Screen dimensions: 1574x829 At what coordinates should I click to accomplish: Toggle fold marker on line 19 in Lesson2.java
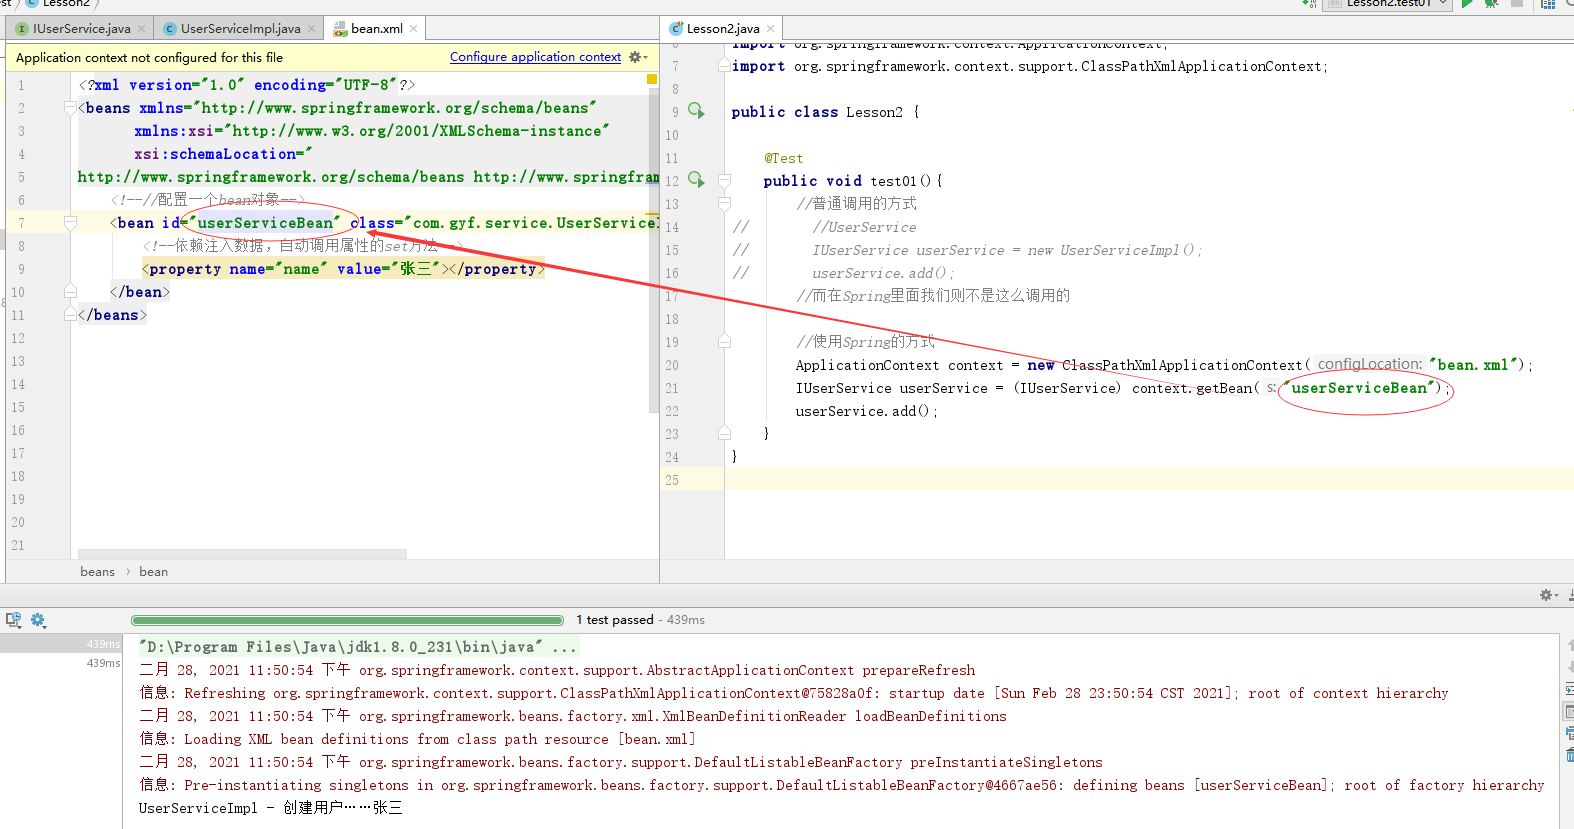pyautogui.click(x=724, y=342)
